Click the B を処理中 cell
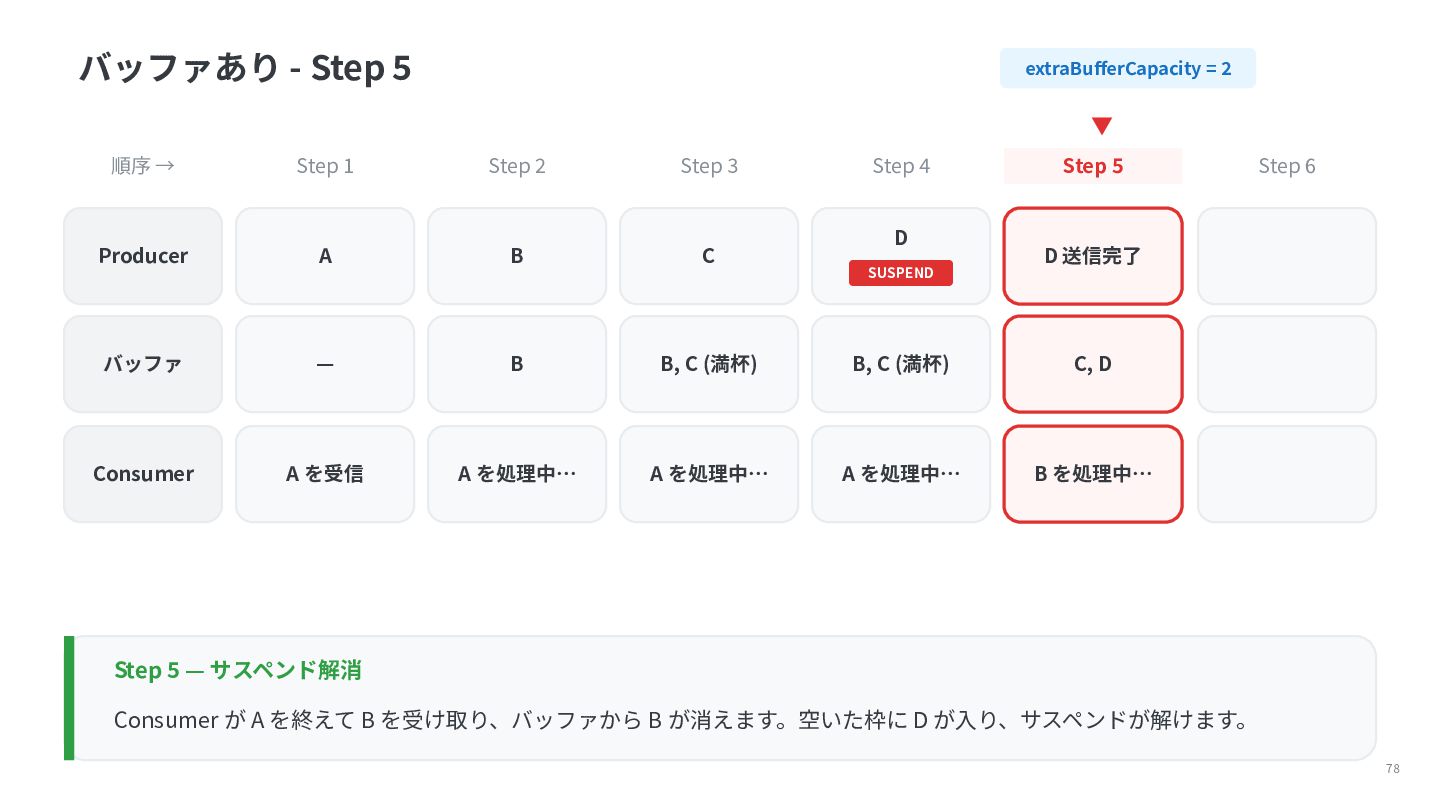Screen dimensions: 1440x810 click(x=1093, y=474)
